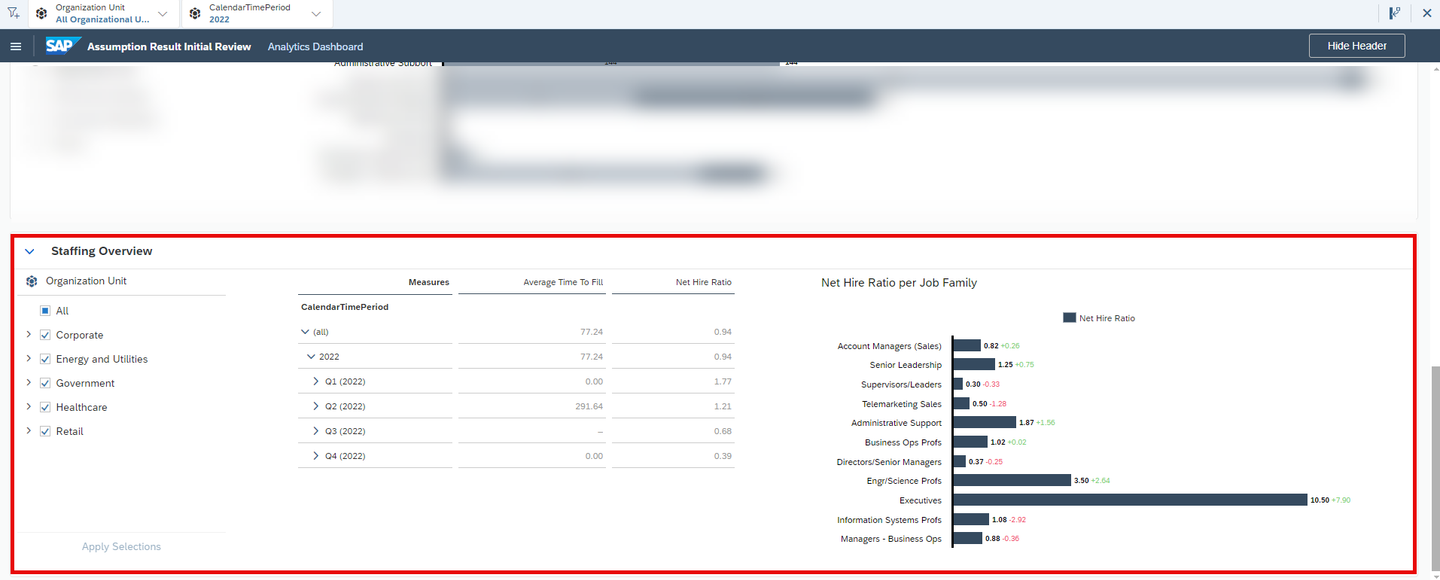Switch to the Analytics Dashboard tab
Viewport: 1440px width, 580px height.
pos(315,47)
